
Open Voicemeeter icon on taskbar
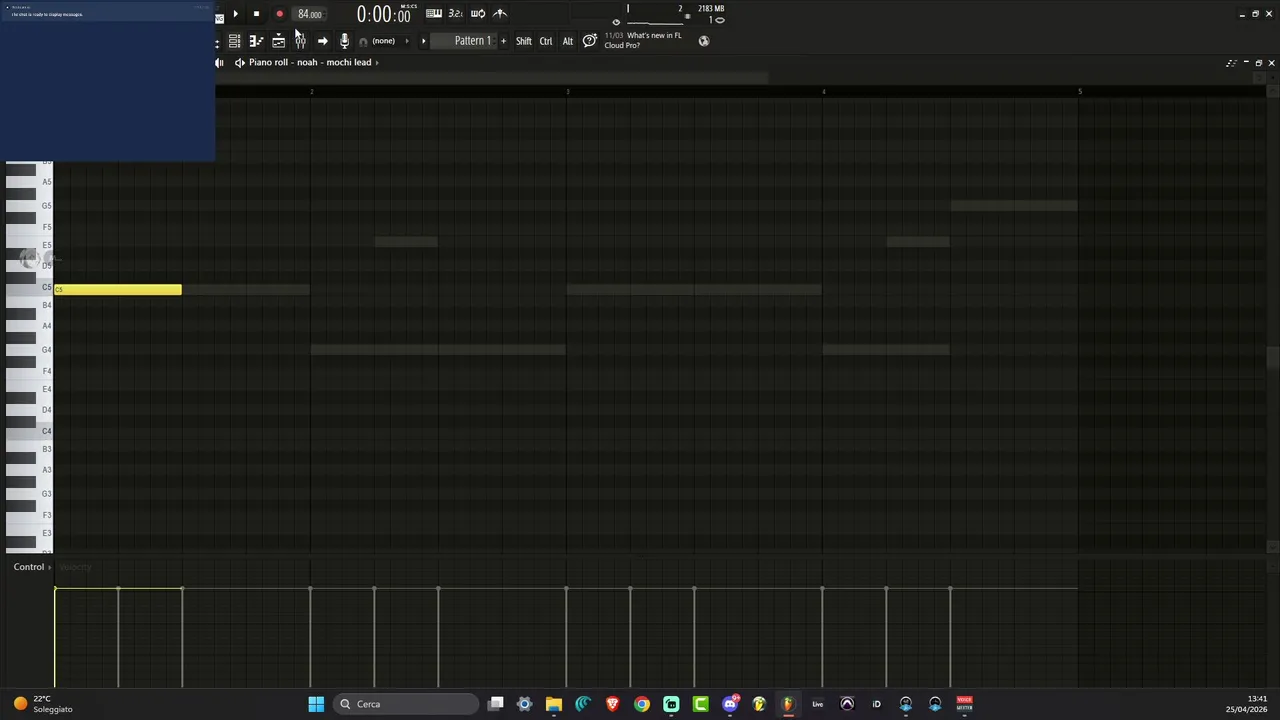point(964,704)
